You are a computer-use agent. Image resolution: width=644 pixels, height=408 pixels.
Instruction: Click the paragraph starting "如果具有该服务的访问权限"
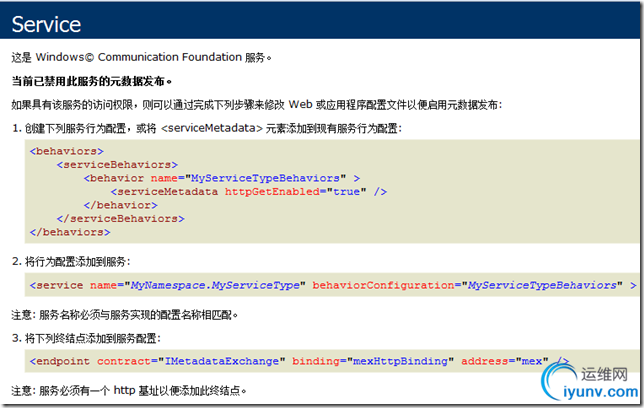[257, 105]
